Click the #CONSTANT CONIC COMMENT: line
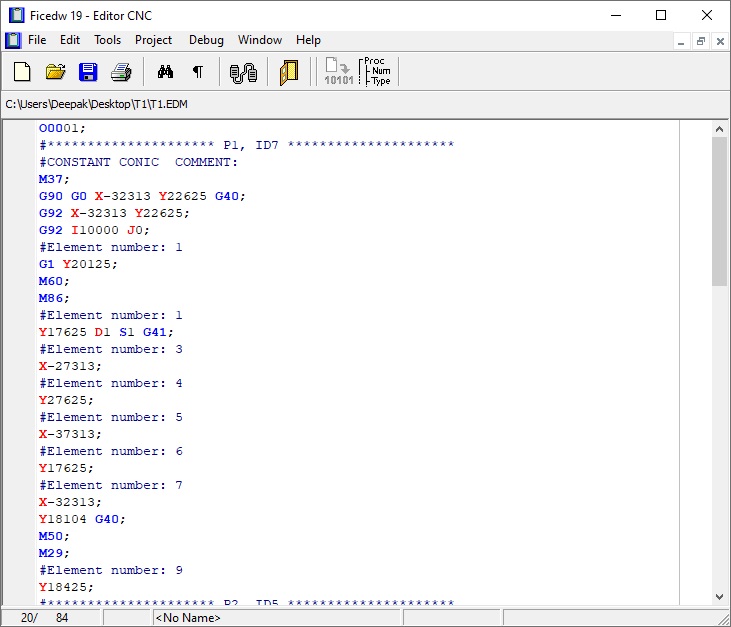The image size is (731, 627). [x=138, y=162]
